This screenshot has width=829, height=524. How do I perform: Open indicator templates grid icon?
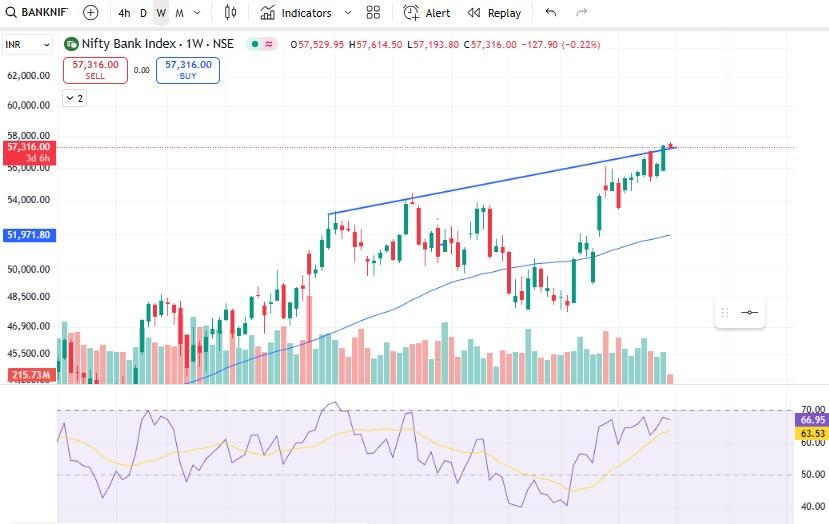tap(373, 13)
